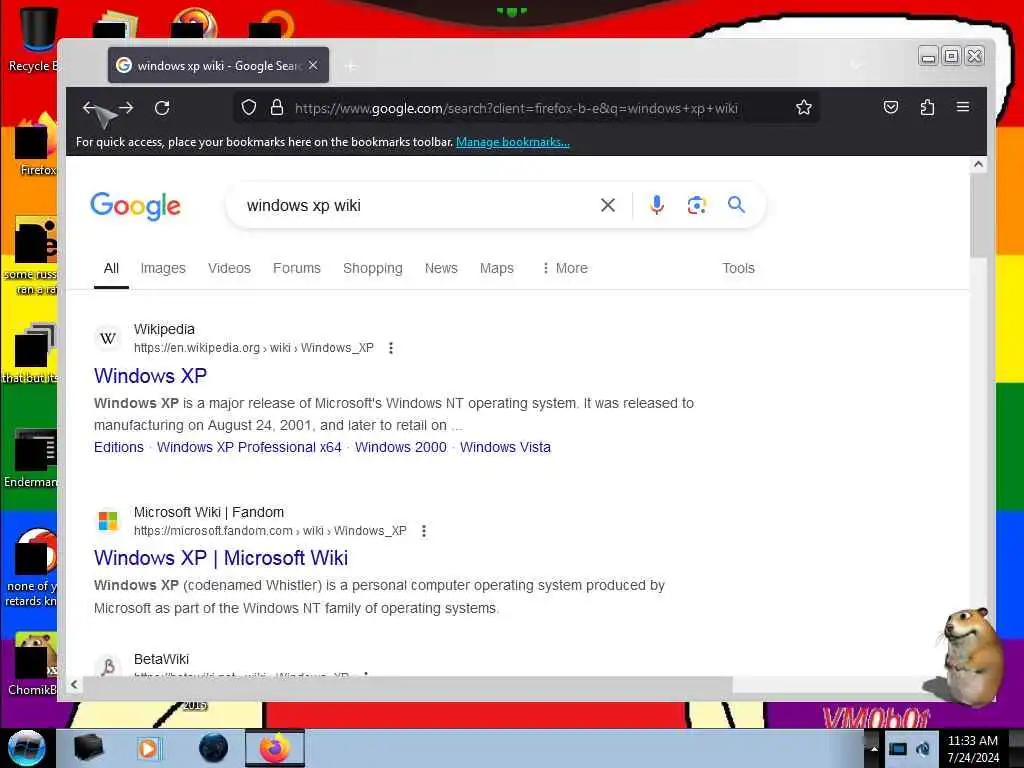Select the All results tab
The width and height of the screenshot is (1024, 768).
click(111, 268)
